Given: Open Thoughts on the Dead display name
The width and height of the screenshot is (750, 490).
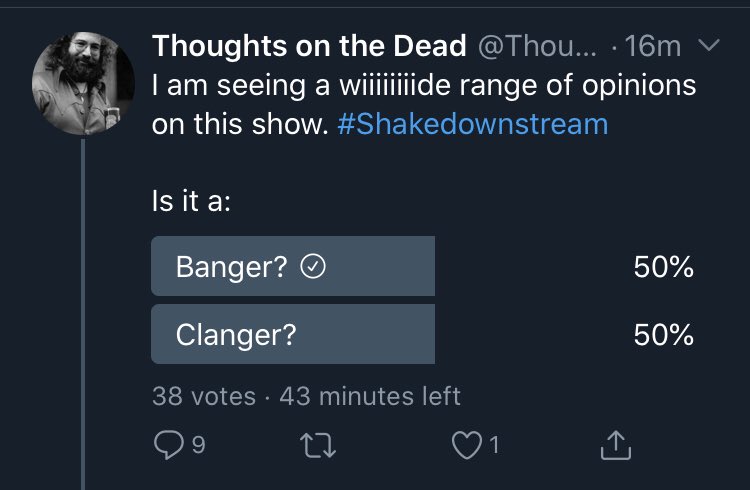Looking at the screenshot, I should 309,46.
